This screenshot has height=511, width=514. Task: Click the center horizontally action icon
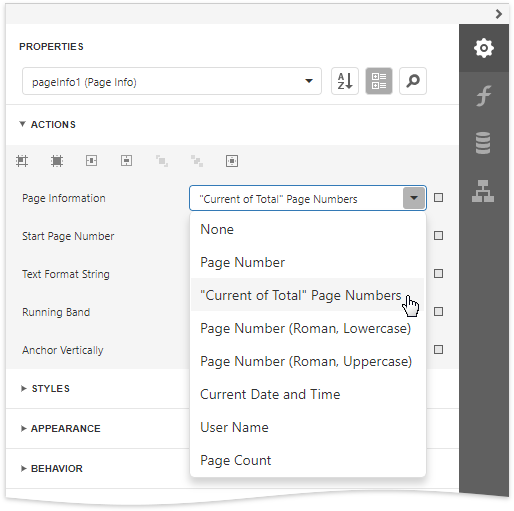92,161
